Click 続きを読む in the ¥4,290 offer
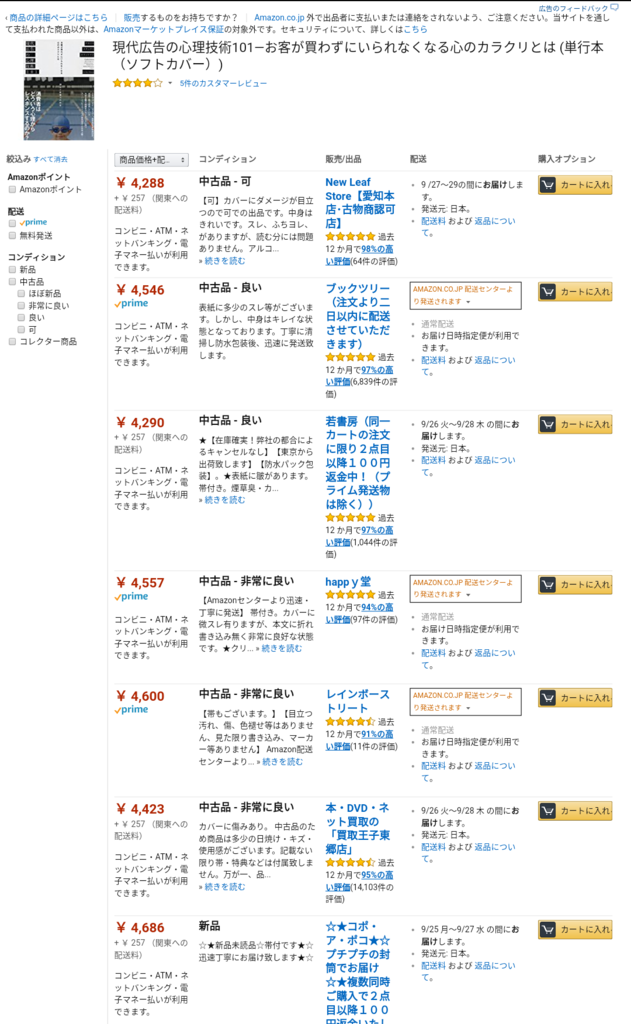The height and width of the screenshot is (1024, 631). (x=225, y=500)
